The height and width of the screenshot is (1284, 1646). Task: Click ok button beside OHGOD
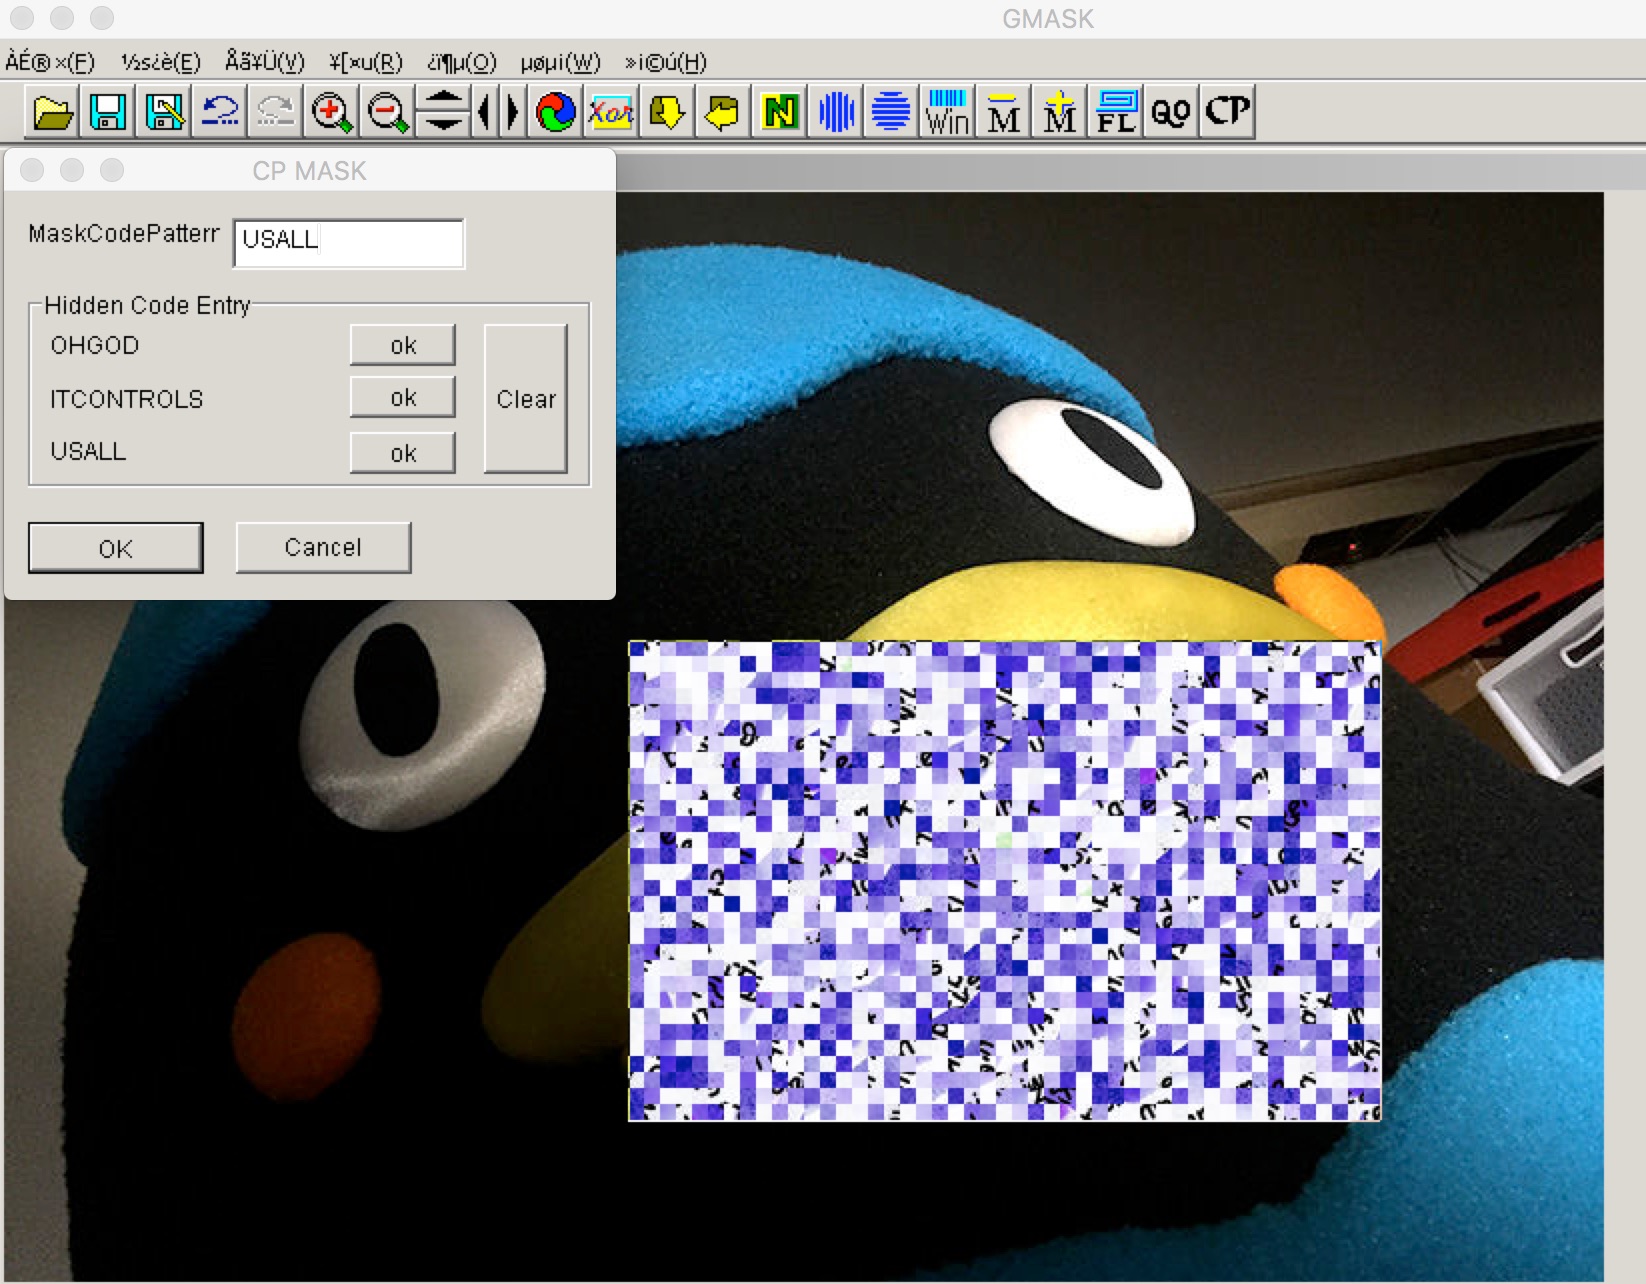(403, 345)
